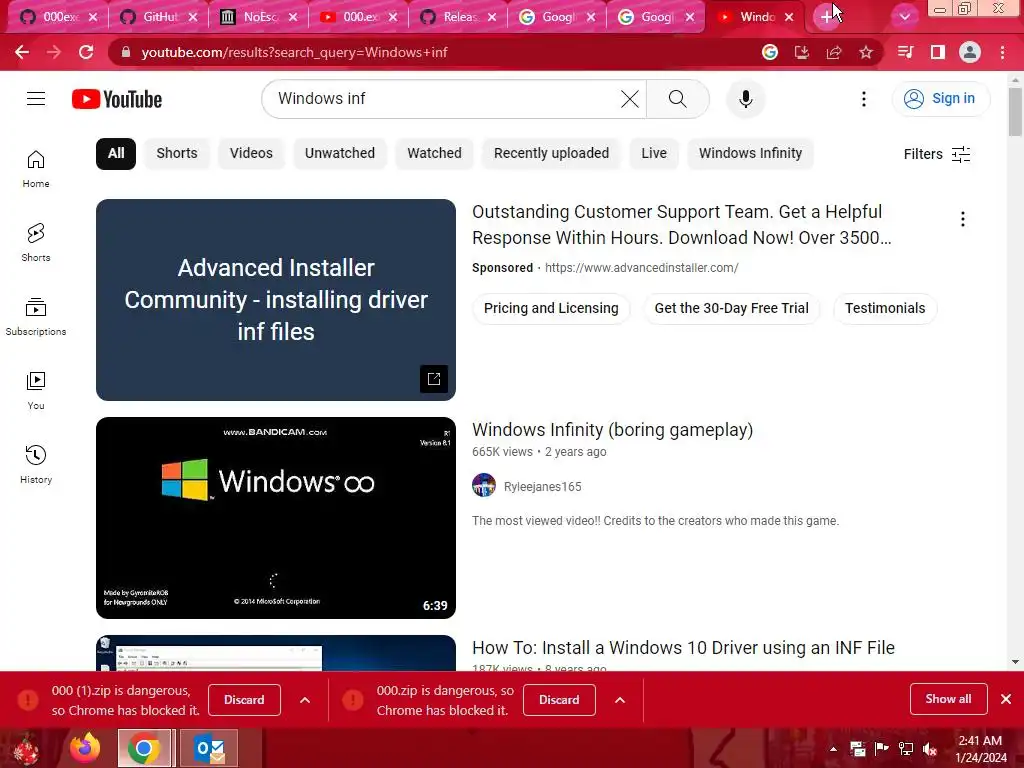This screenshot has width=1024, height=768.
Task: Open Shorts in the sidebar
Action: (36, 243)
